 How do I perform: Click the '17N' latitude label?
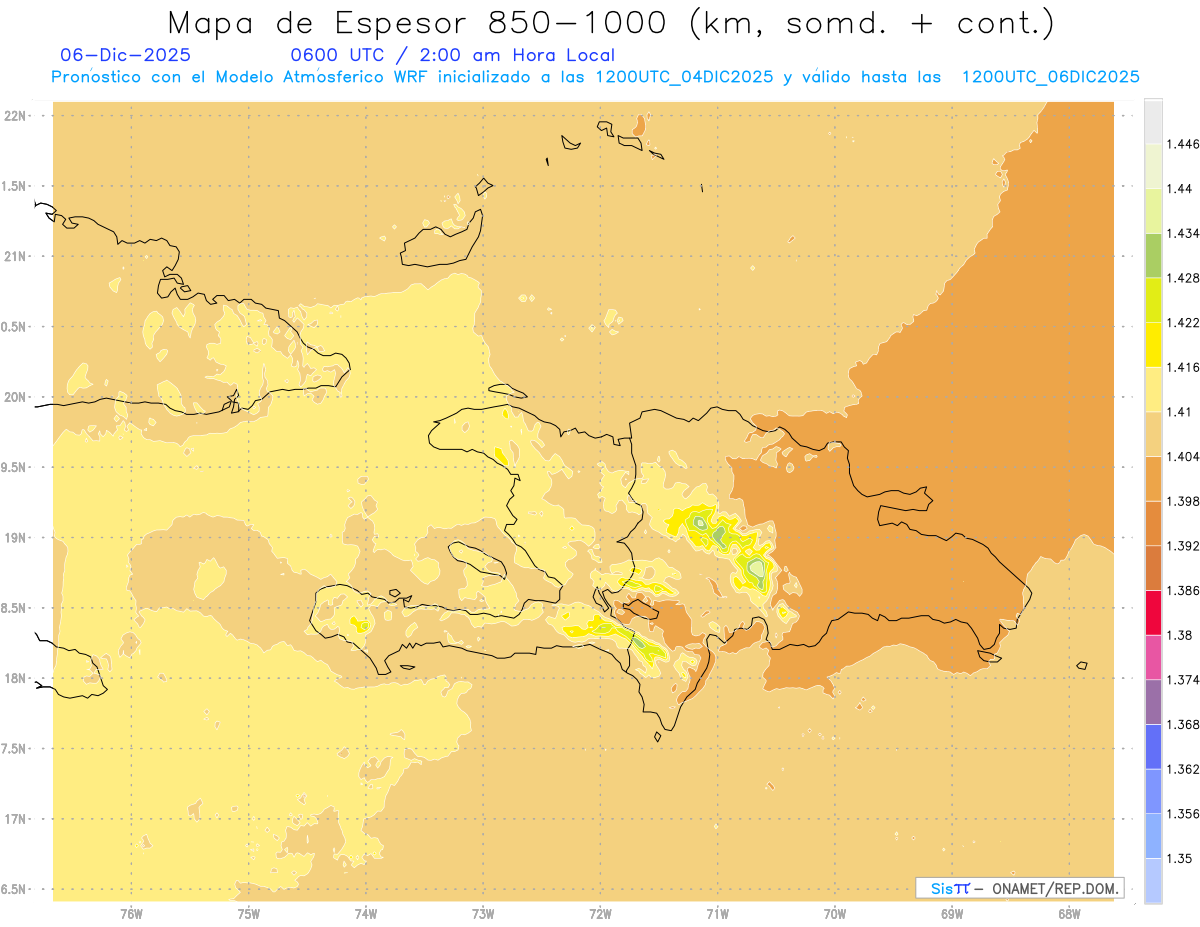(15, 820)
